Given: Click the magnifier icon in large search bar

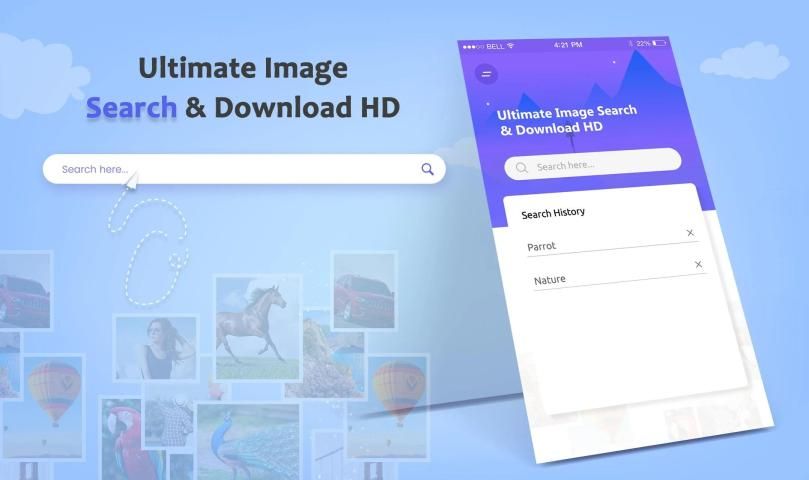Looking at the screenshot, I should point(427,169).
